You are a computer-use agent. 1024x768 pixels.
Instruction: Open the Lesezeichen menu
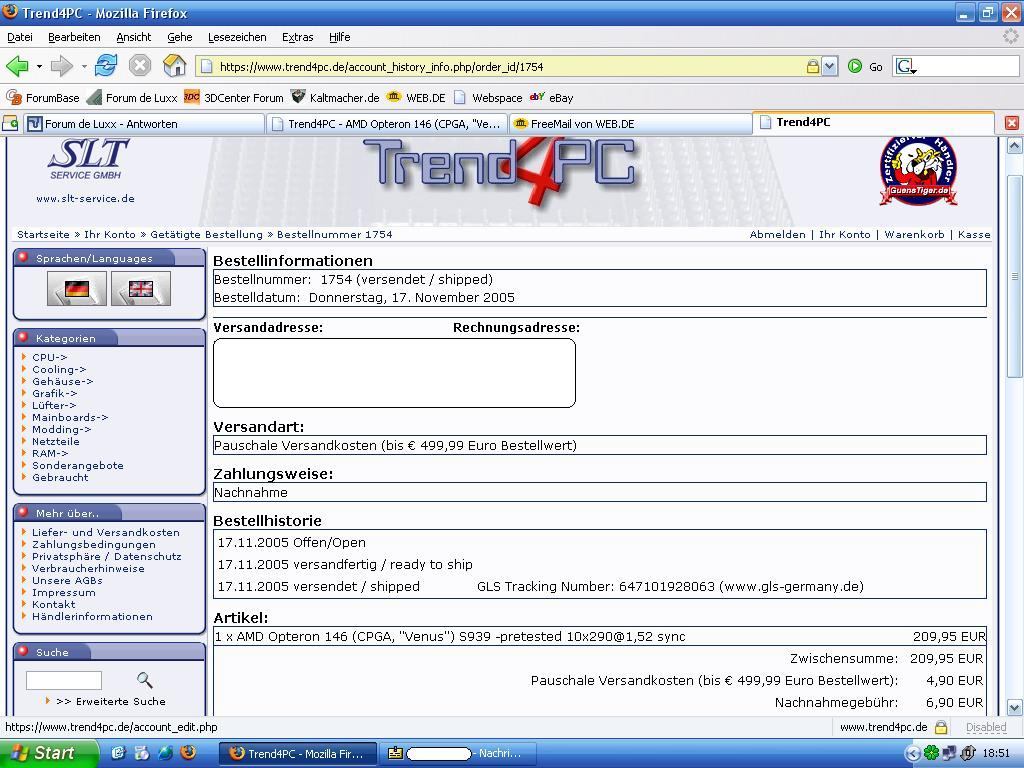click(x=237, y=37)
